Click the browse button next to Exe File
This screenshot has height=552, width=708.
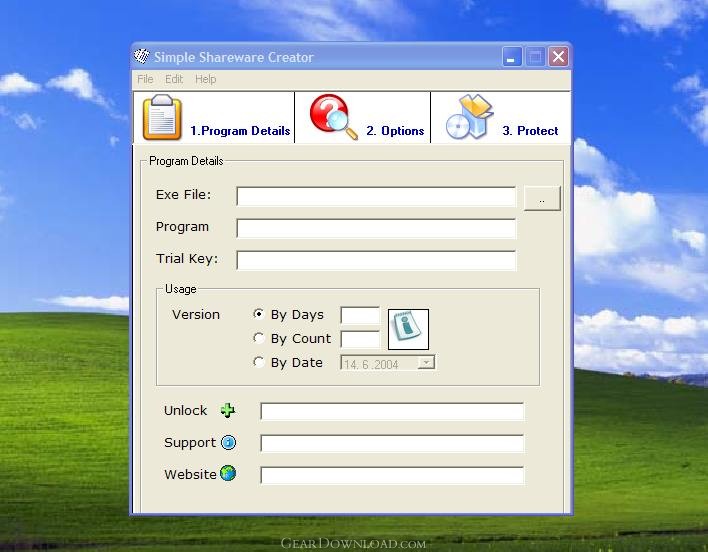click(x=542, y=198)
